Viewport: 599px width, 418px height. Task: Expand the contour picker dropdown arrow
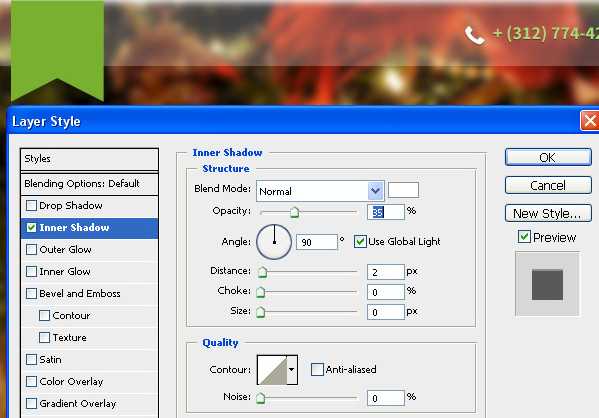click(292, 370)
